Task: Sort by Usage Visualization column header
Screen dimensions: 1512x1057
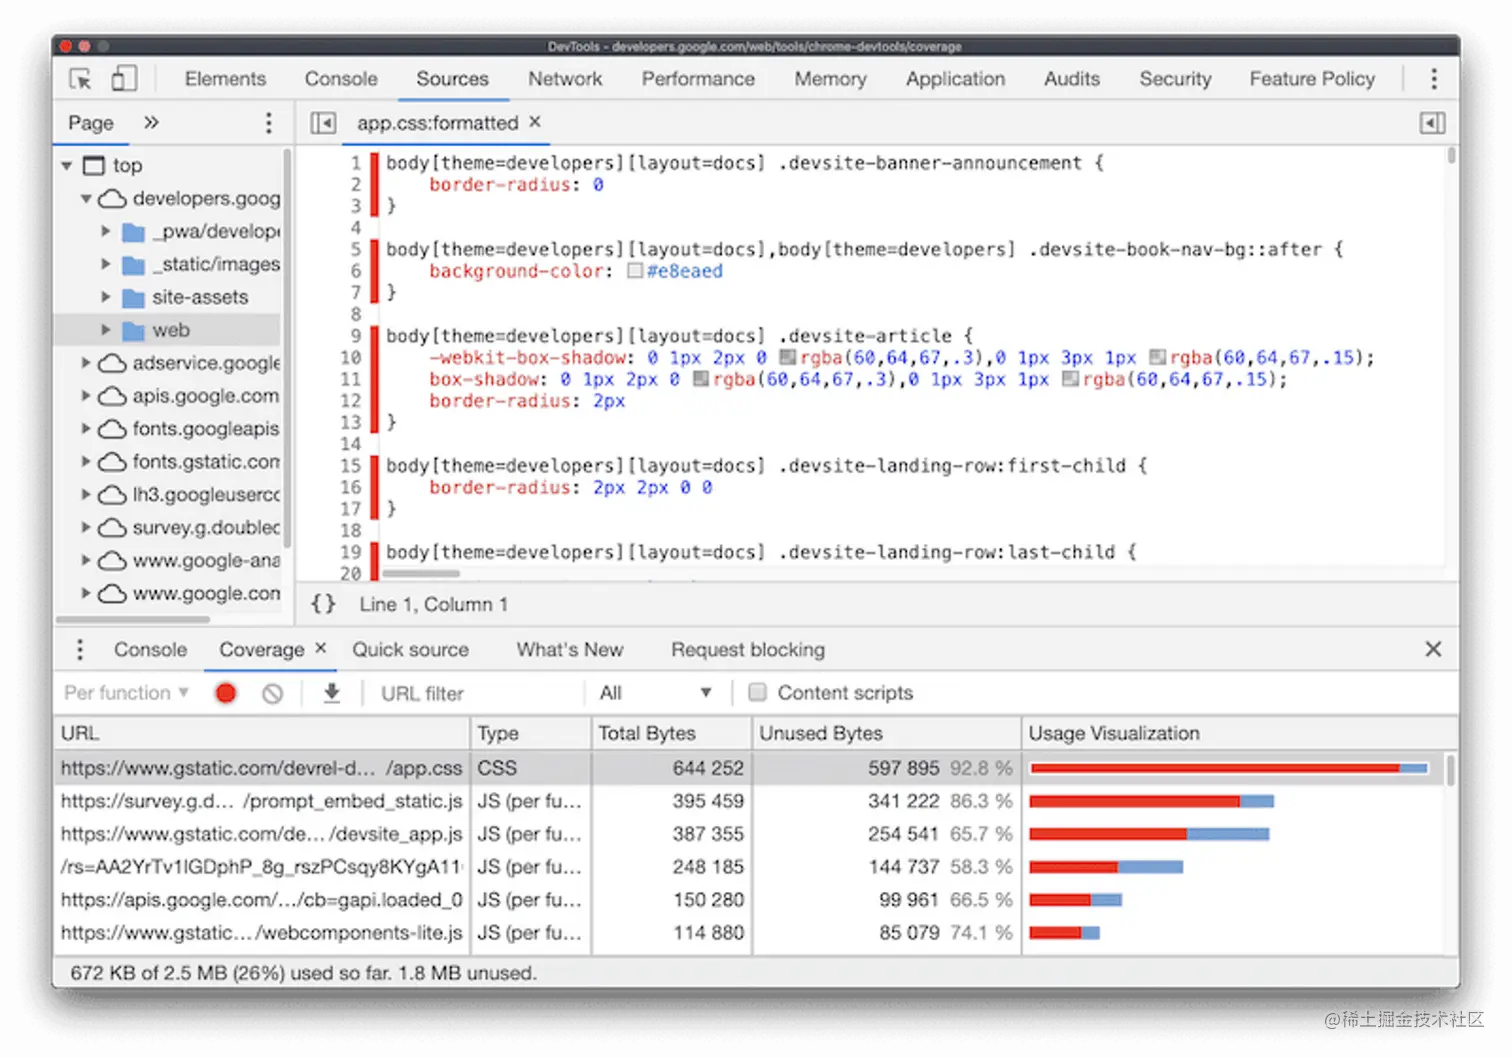Action: 1238,733
